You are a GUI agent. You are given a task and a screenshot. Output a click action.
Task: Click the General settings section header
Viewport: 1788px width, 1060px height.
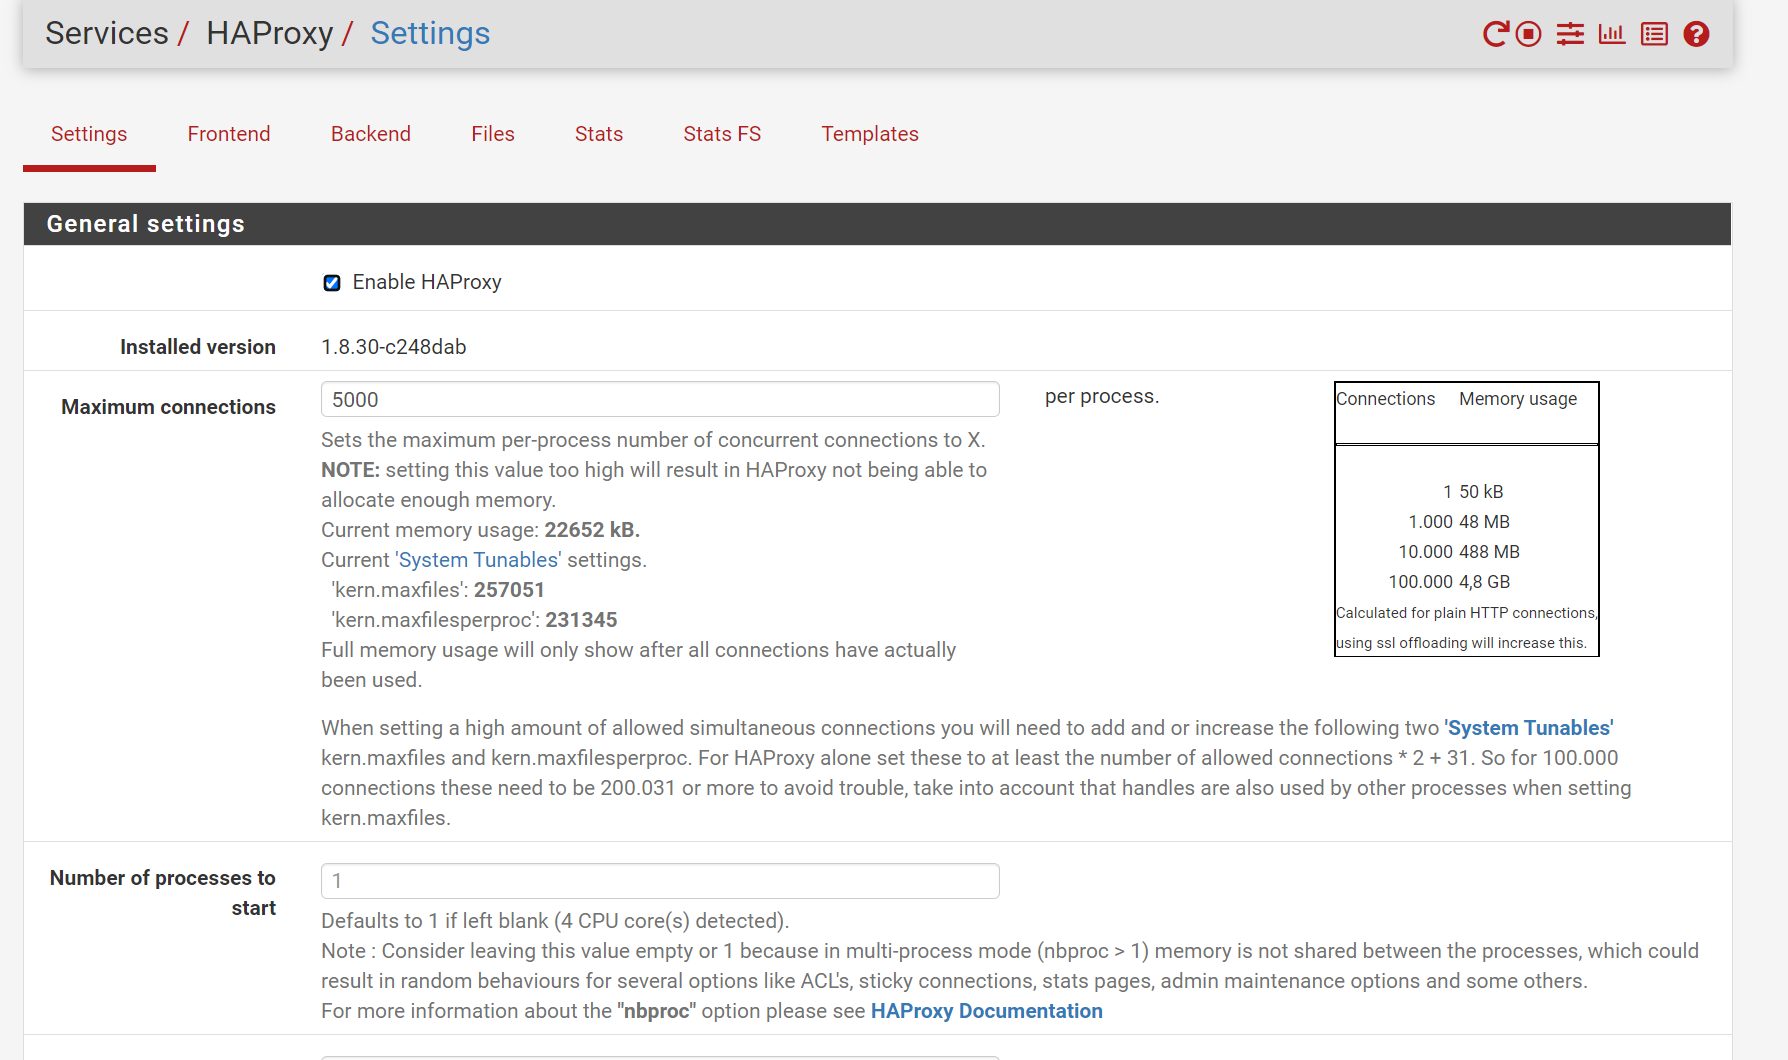pos(877,224)
